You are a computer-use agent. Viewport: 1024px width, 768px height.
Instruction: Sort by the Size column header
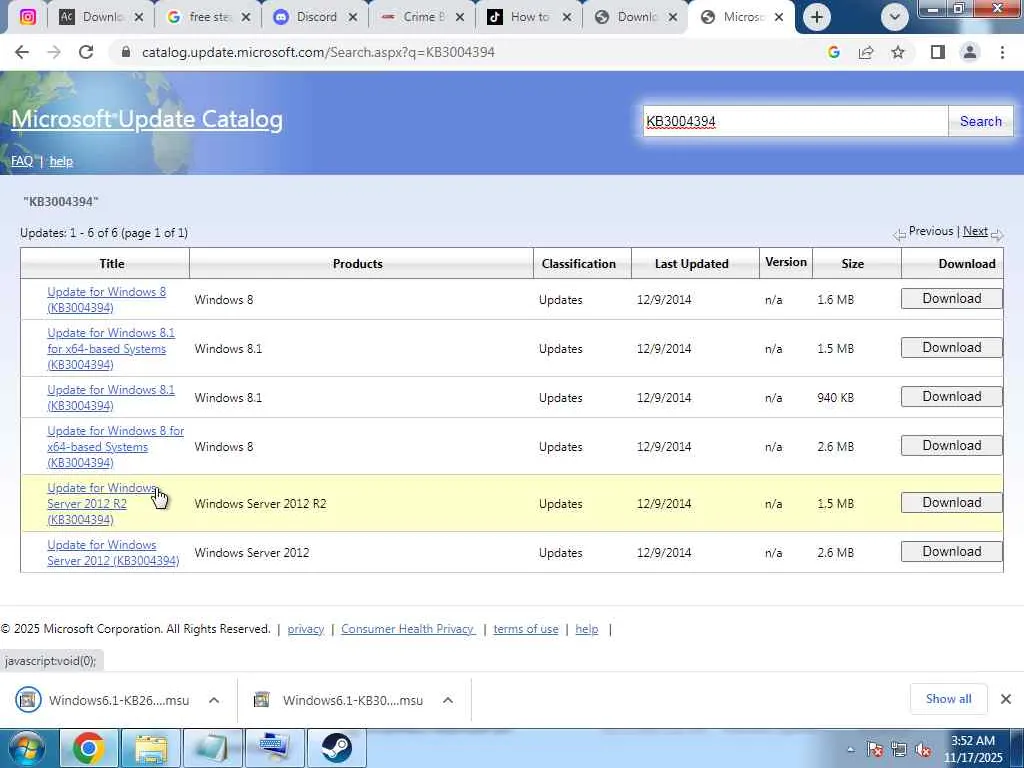coord(852,264)
